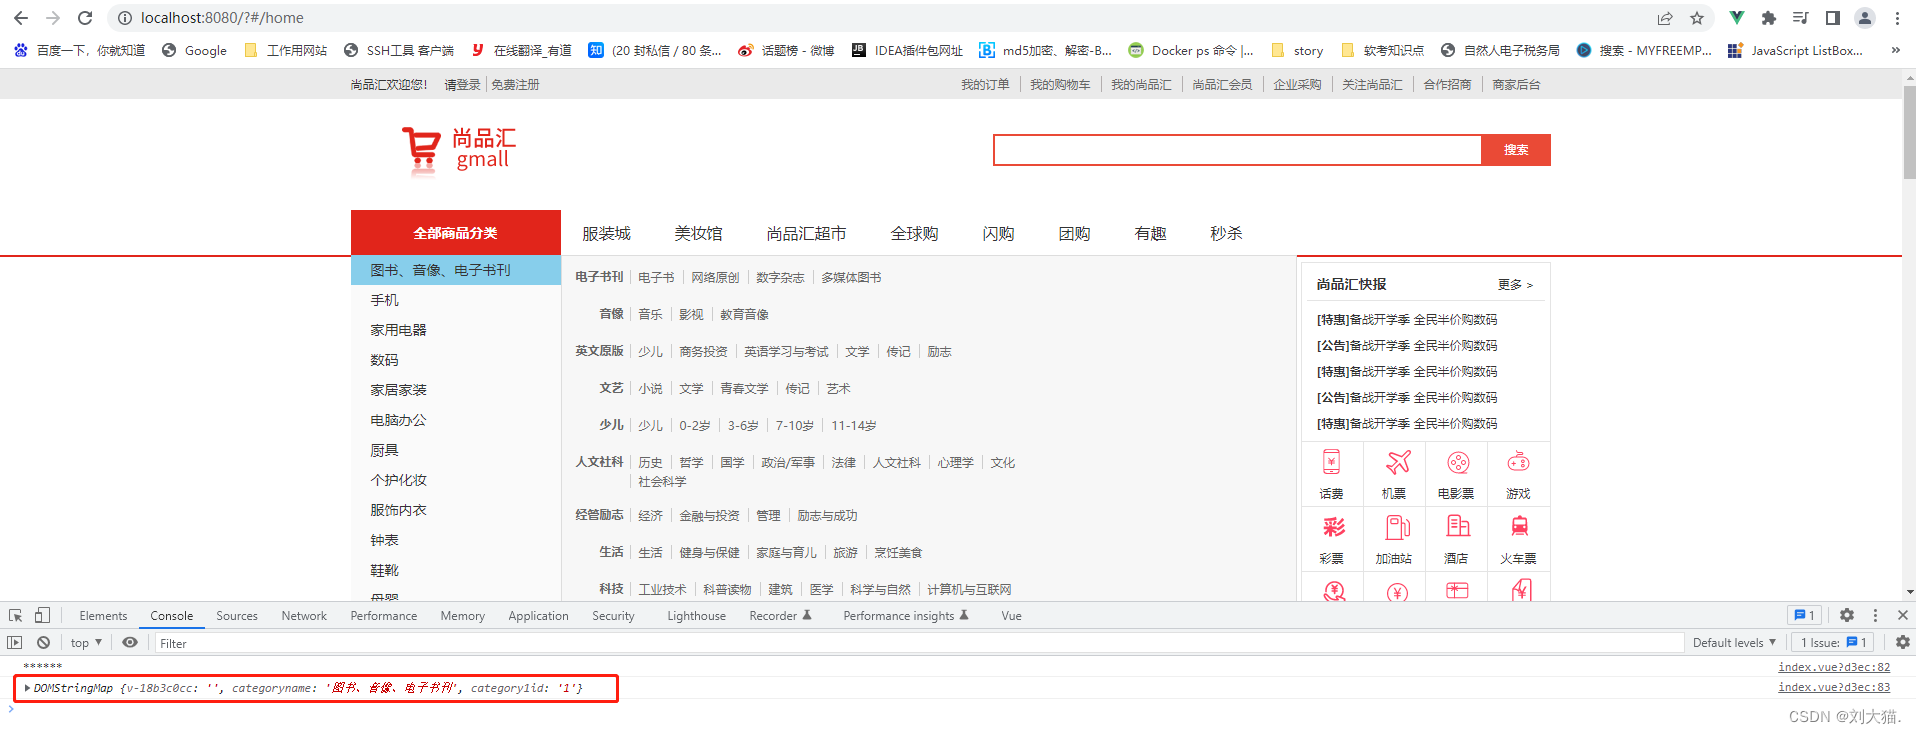Open Chrome's three-dot menu
1916x734 pixels.
click(1897, 18)
